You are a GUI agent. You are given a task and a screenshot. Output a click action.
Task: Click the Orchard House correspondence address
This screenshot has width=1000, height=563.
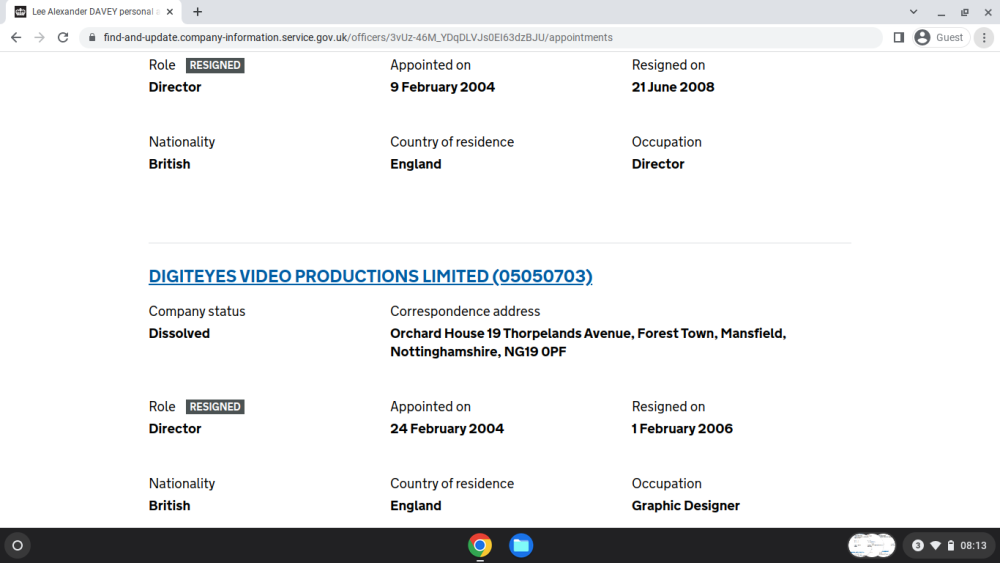click(588, 342)
